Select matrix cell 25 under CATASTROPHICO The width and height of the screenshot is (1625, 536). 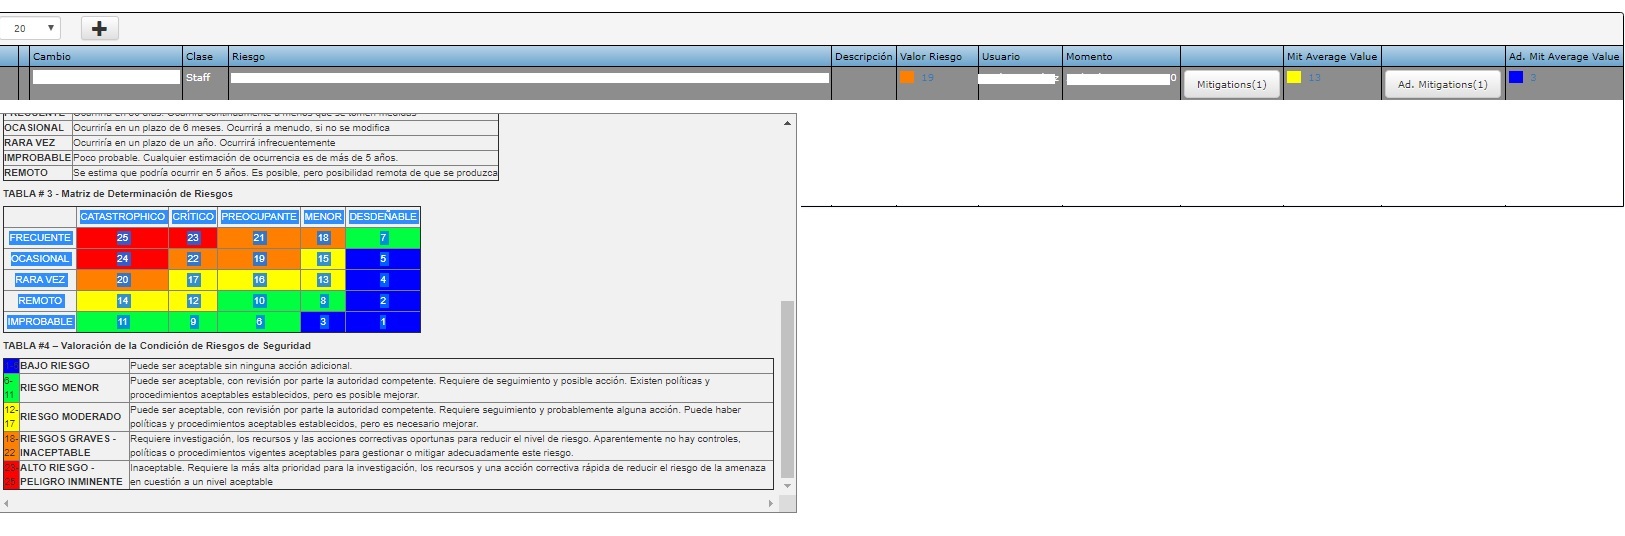click(x=122, y=238)
